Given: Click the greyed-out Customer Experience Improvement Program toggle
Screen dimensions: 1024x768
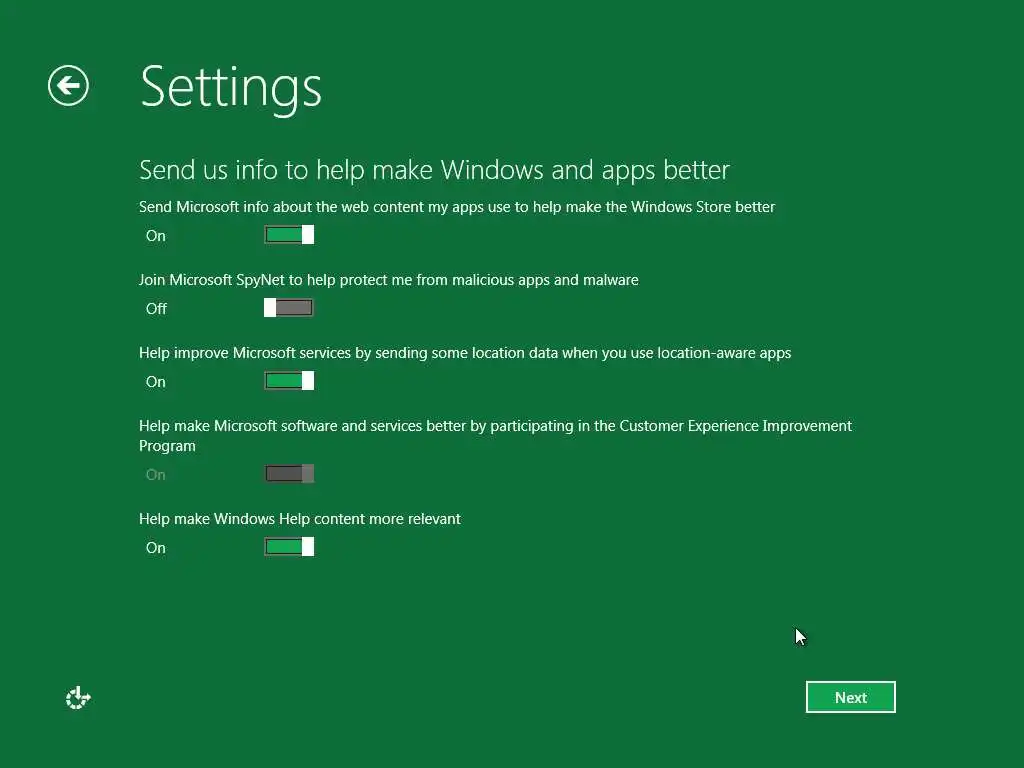Looking at the screenshot, I should tap(289, 473).
